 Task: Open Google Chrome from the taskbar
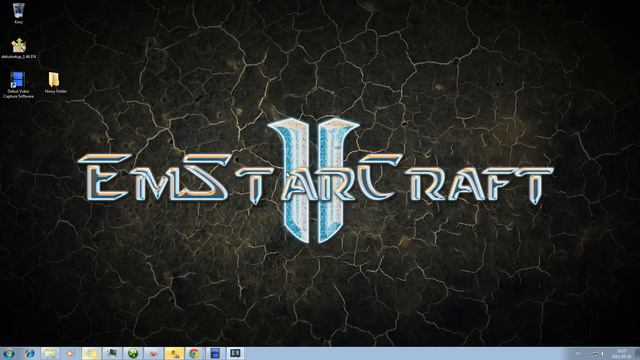coord(194,353)
